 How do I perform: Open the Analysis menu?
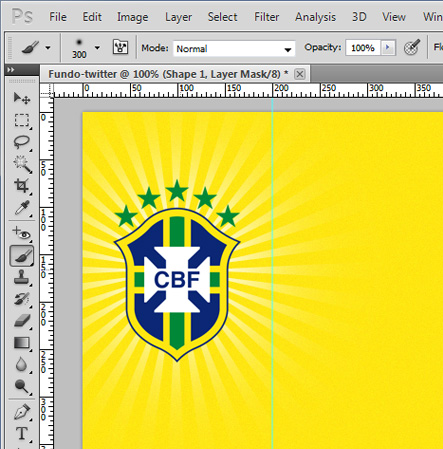pos(315,17)
